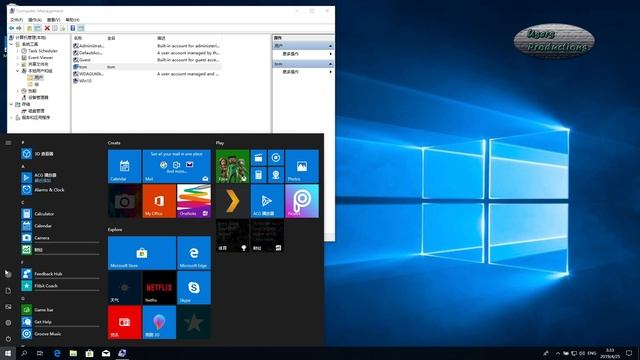This screenshot has width=640, height=360.
Task: Select the Guest user row
Action: (x=147, y=60)
